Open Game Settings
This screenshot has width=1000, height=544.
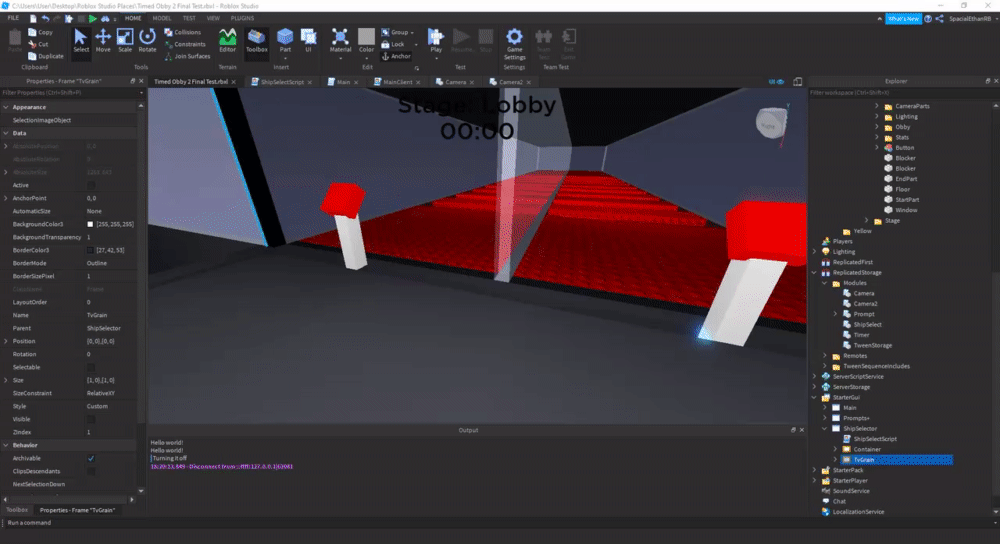[x=515, y=43]
